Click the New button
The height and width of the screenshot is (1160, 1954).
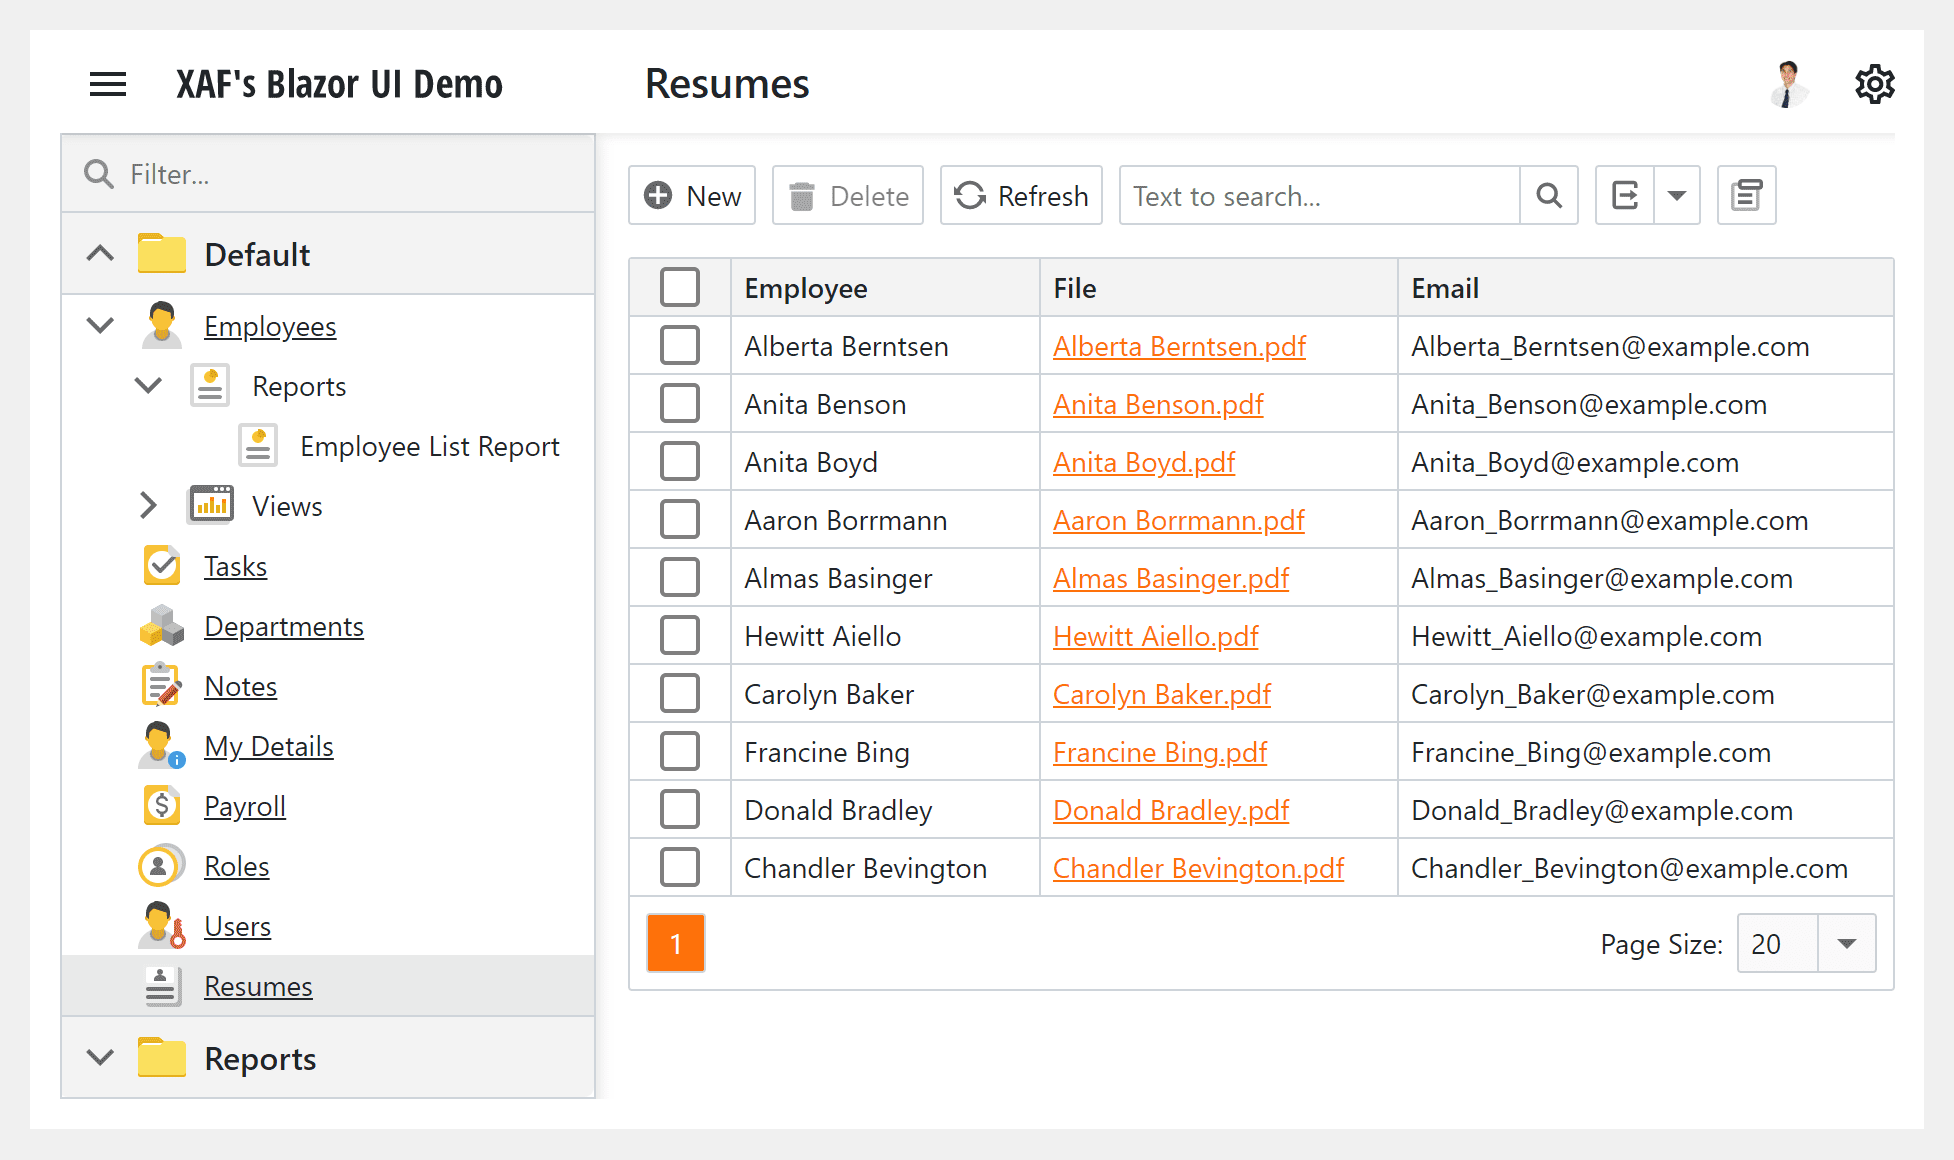click(x=691, y=195)
